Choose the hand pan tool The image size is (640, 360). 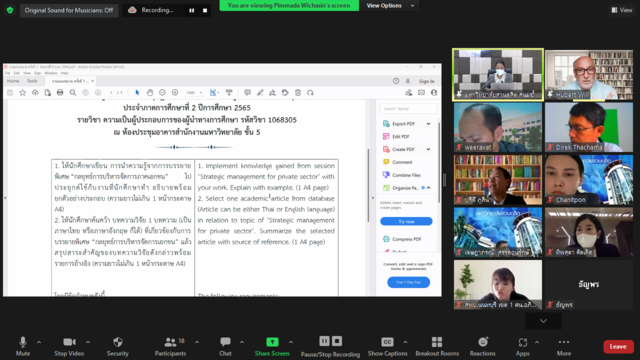pyautogui.click(x=150, y=93)
